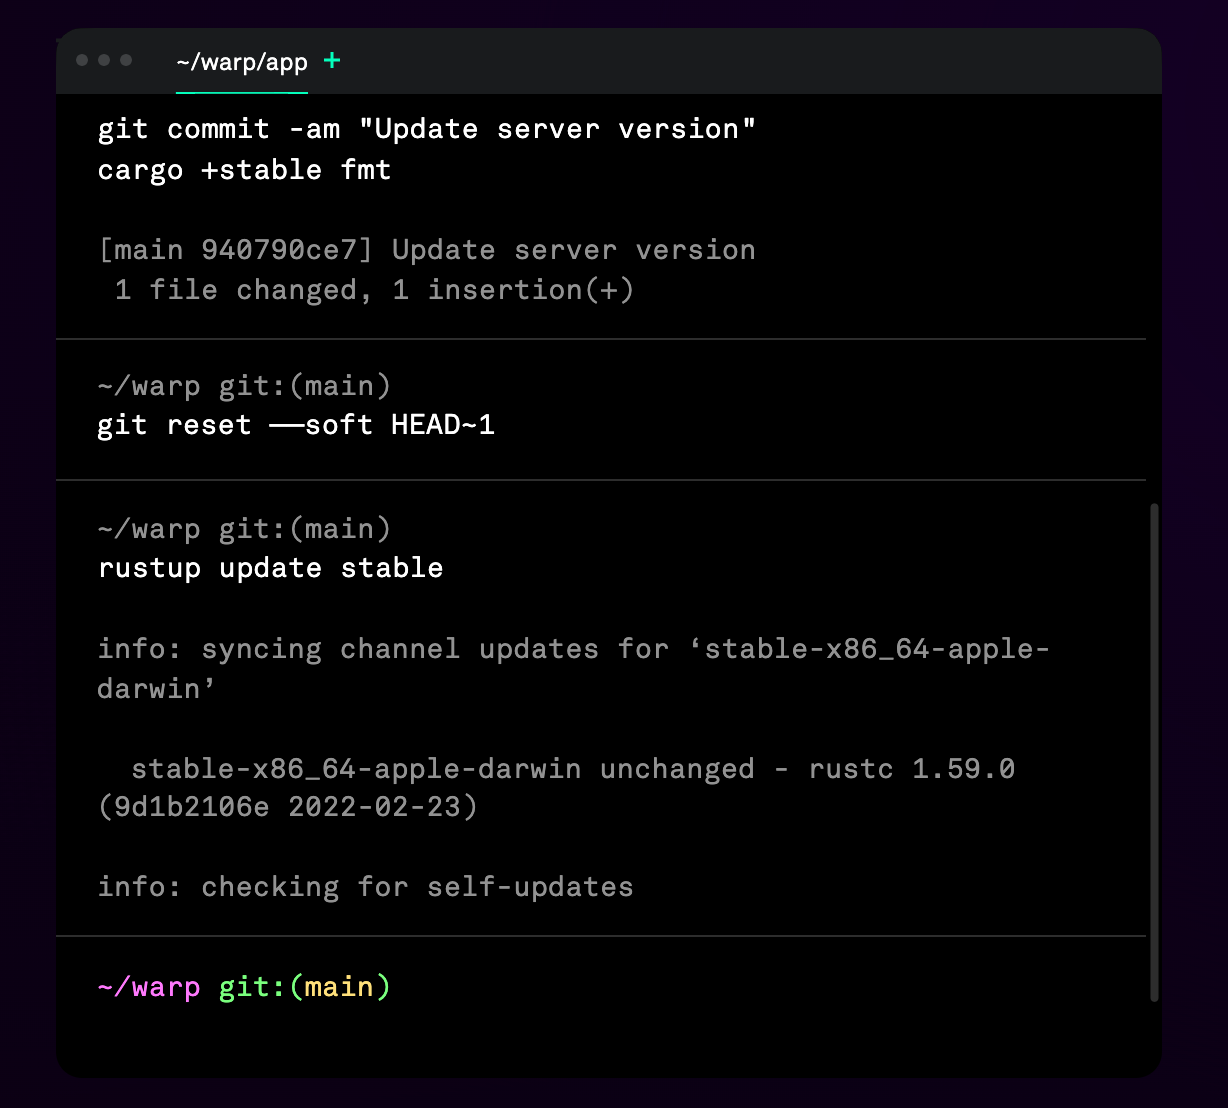The image size is (1228, 1108).
Task: Select the git reset --soft HEAD~1 block
Action: [296, 425]
